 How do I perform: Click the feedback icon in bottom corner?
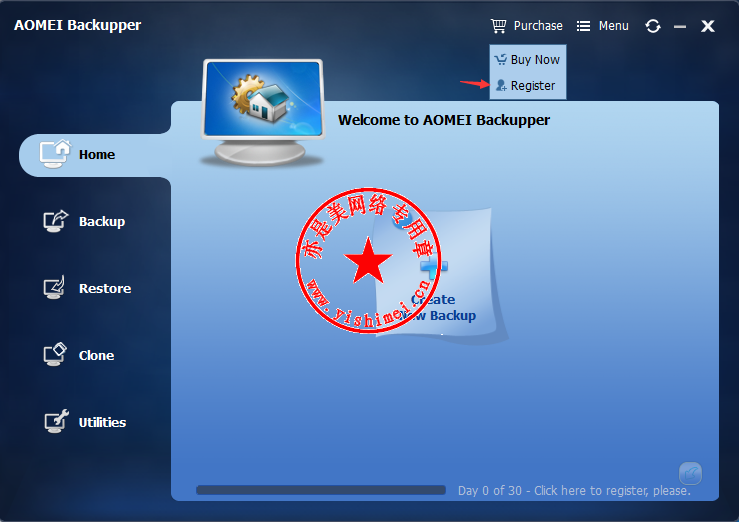click(690, 473)
